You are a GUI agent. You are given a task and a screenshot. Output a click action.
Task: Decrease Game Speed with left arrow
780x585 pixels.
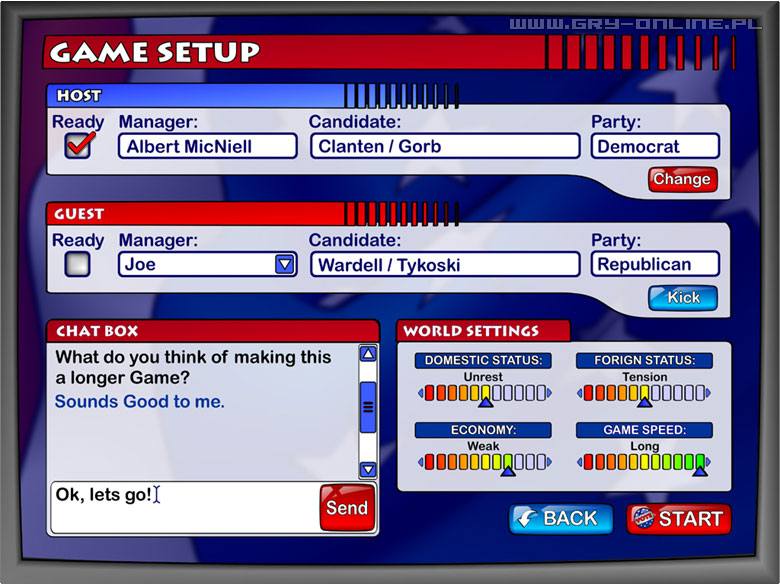pos(579,462)
